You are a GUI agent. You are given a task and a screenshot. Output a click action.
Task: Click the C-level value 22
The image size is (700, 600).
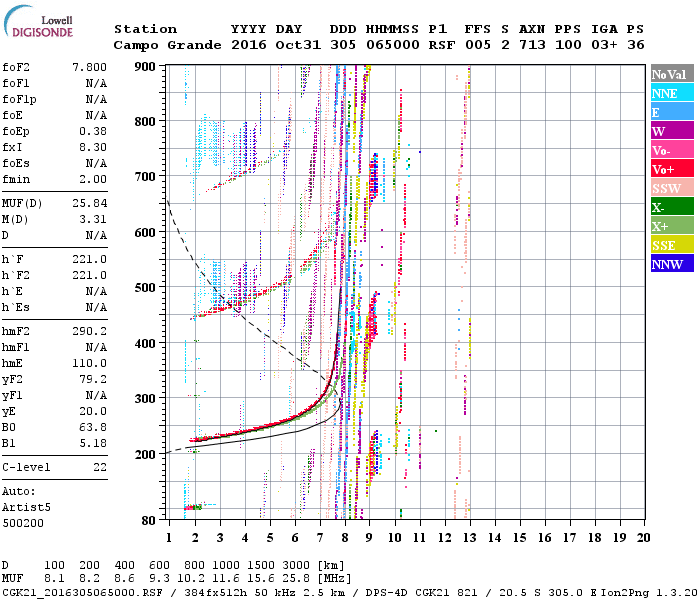(x=100, y=468)
